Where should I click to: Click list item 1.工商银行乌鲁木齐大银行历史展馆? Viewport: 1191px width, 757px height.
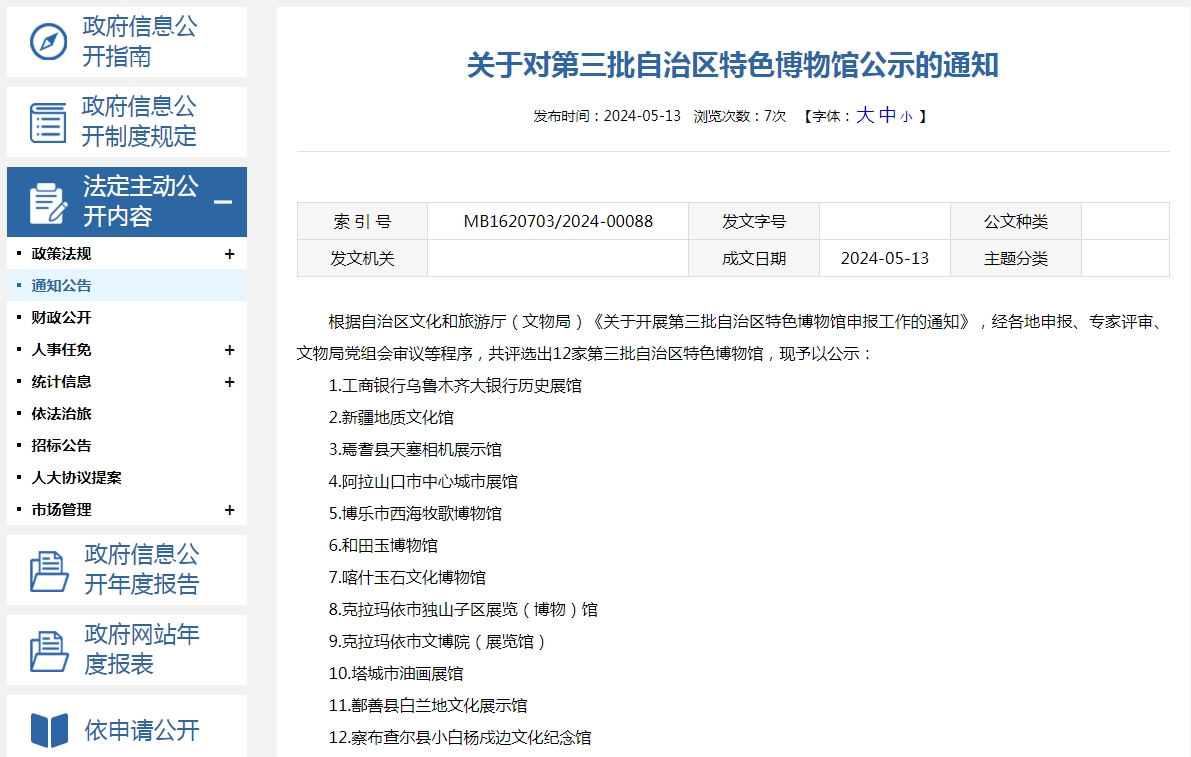[455, 386]
